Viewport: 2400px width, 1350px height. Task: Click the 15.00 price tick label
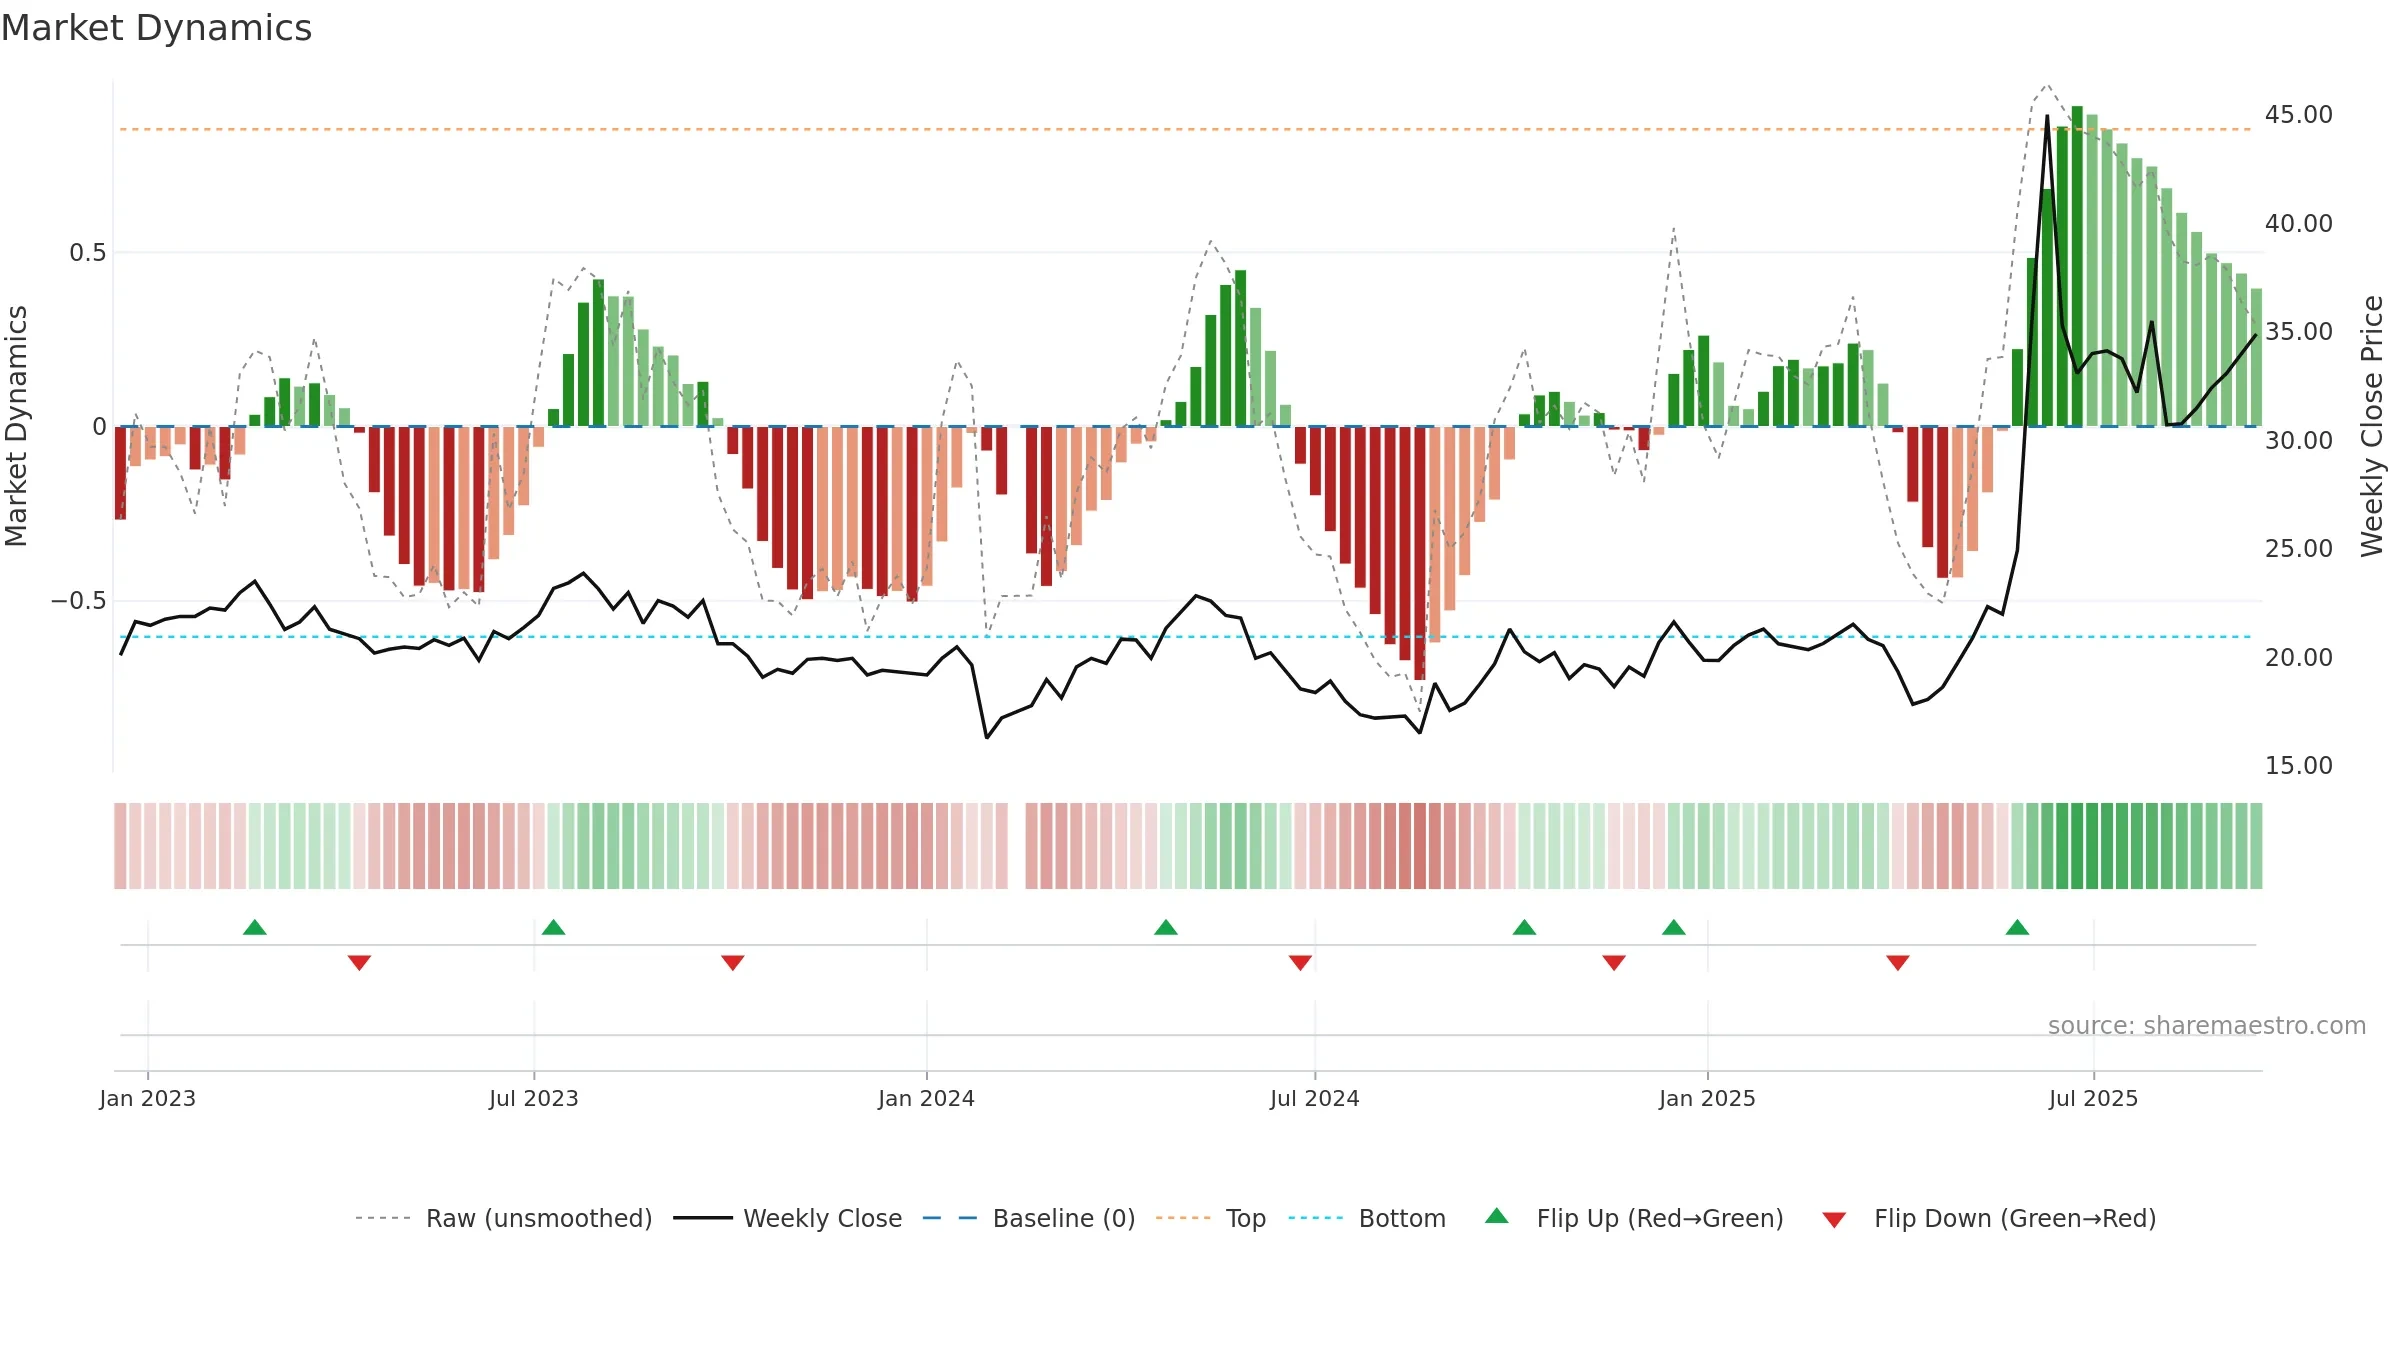tap(2299, 765)
